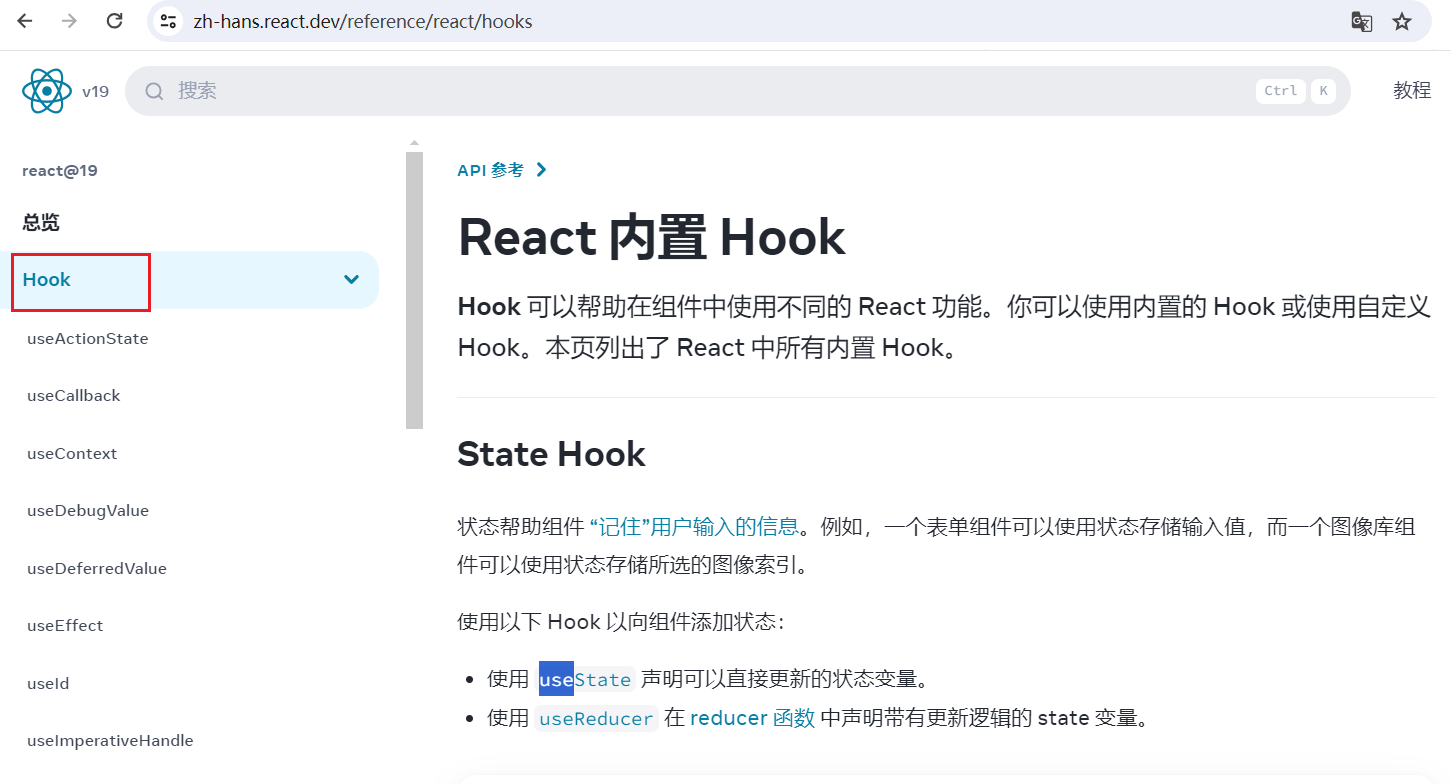This screenshot has width=1451, height=784.
Task: Open site information icon in address bar
Action: (168, 21)
